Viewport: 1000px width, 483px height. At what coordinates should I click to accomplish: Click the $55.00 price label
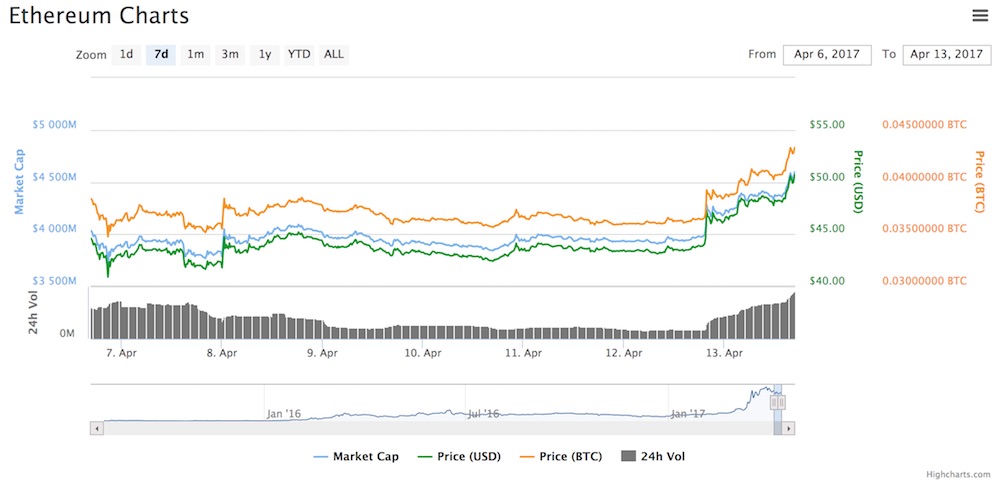click(x=827, y=124)
